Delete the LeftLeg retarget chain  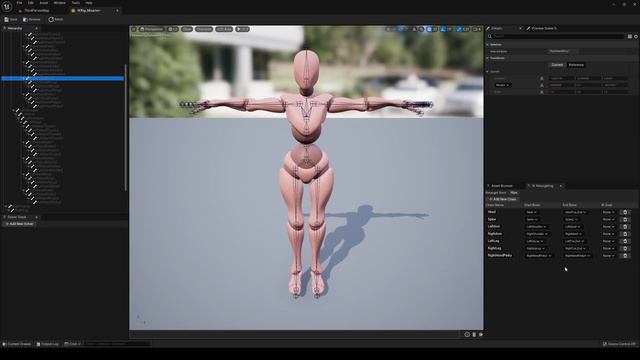(625, 241)
